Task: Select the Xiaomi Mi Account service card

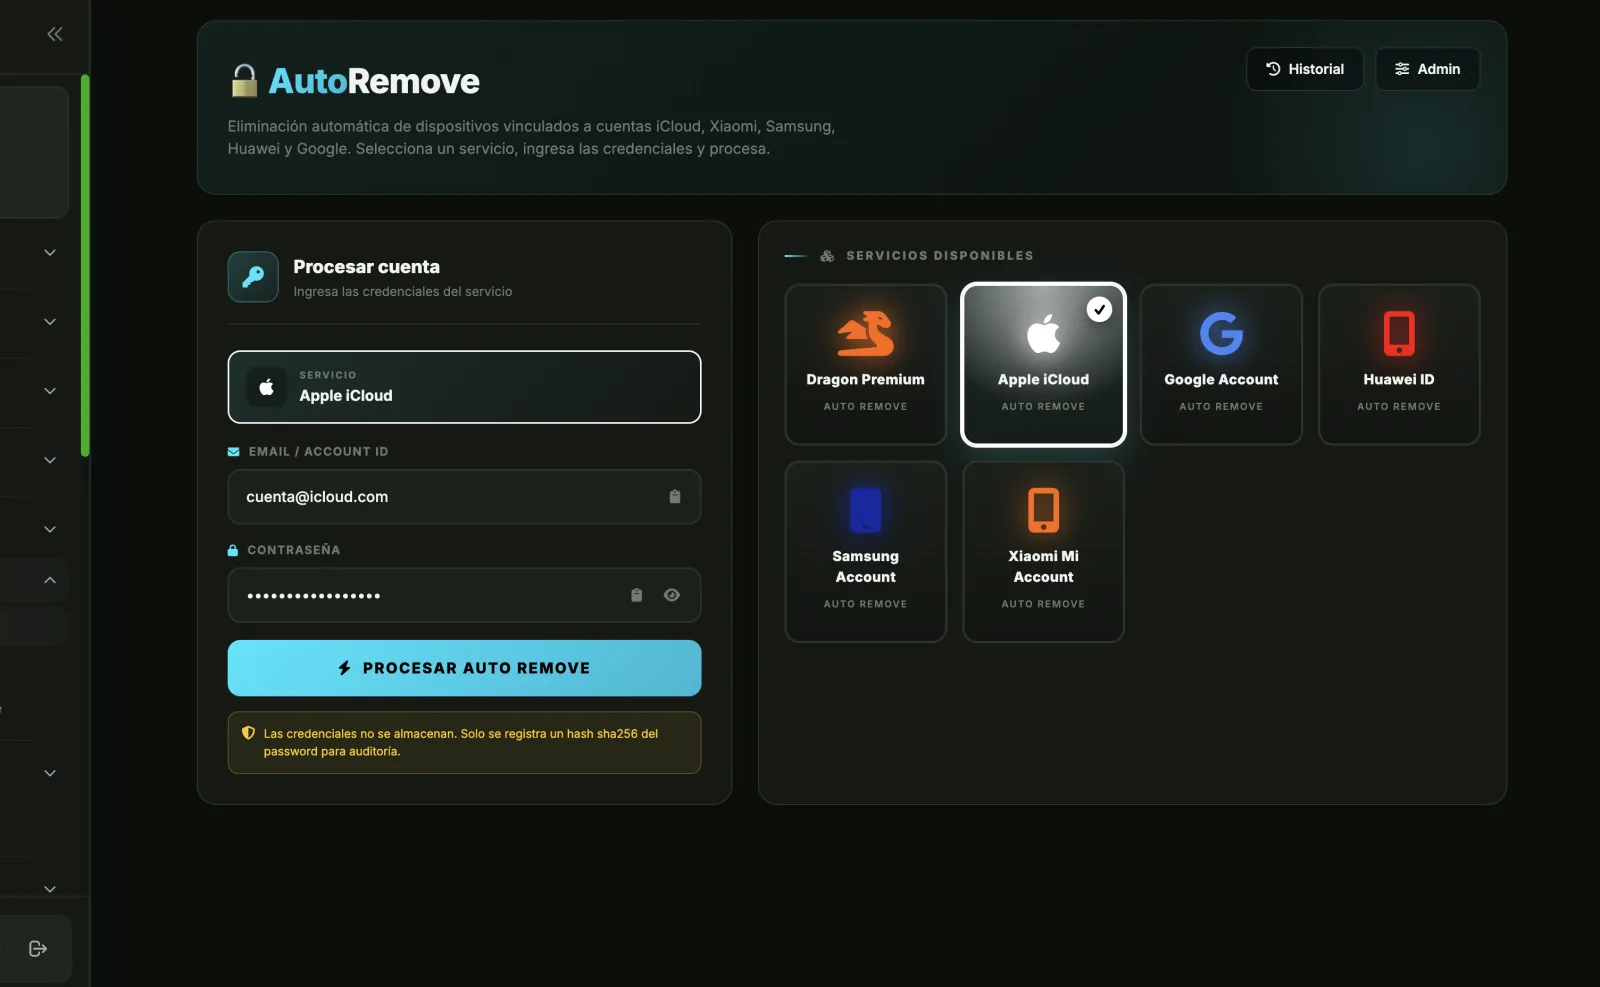Action: (x=1043, y=551)
